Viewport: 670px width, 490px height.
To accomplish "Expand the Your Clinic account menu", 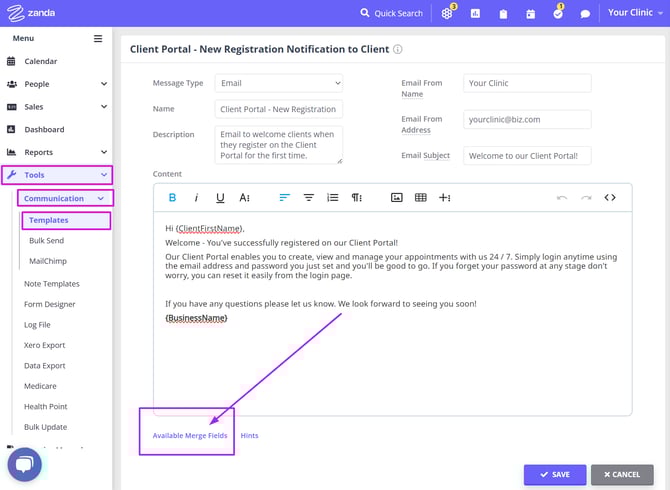I will pyautogui.click(x=636, y=13).
